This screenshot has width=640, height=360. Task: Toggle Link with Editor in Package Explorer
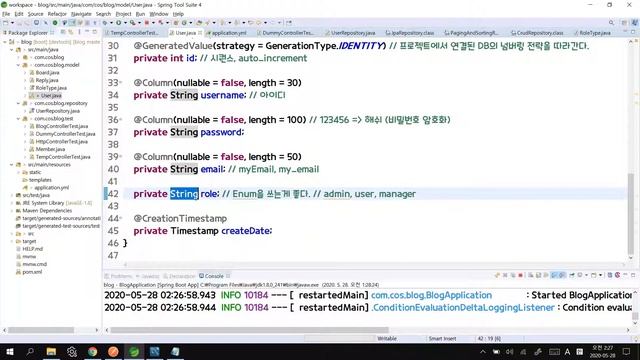coord(71,32)
